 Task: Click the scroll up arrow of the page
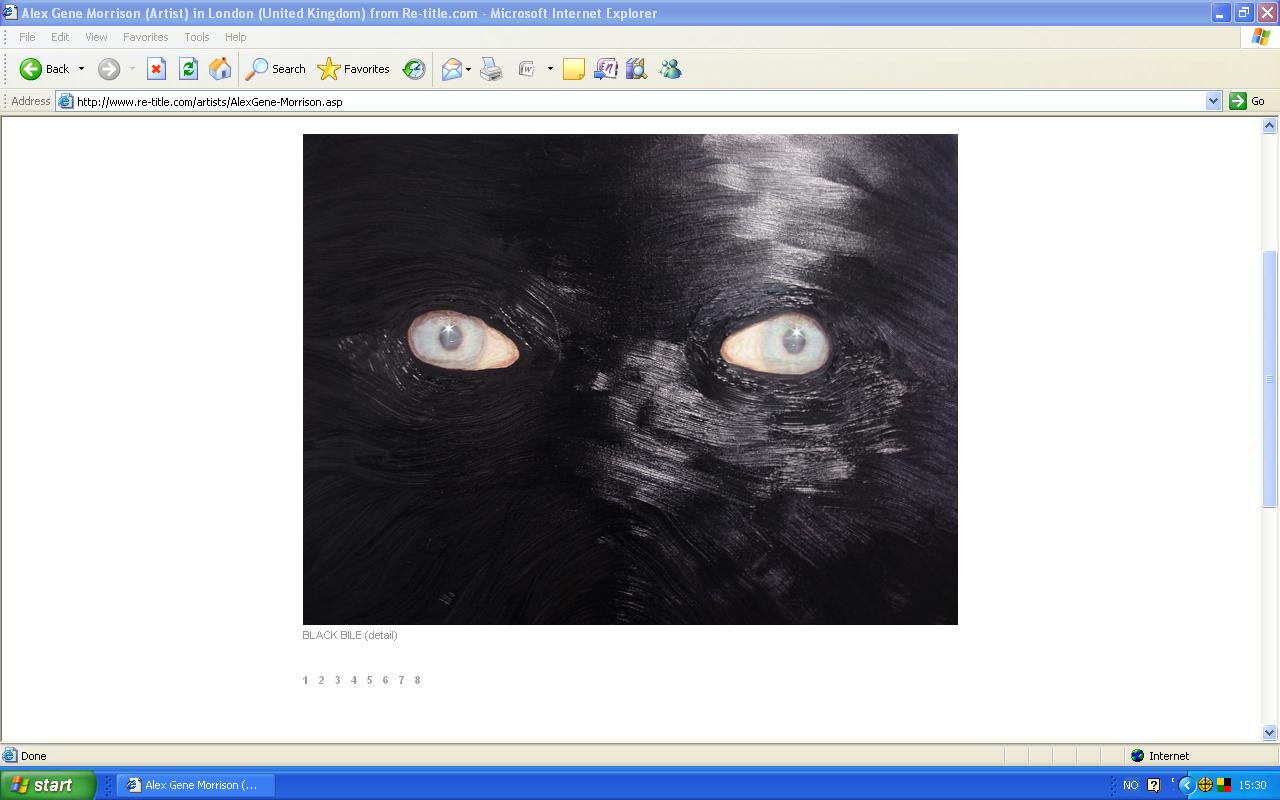(1270, 126)
